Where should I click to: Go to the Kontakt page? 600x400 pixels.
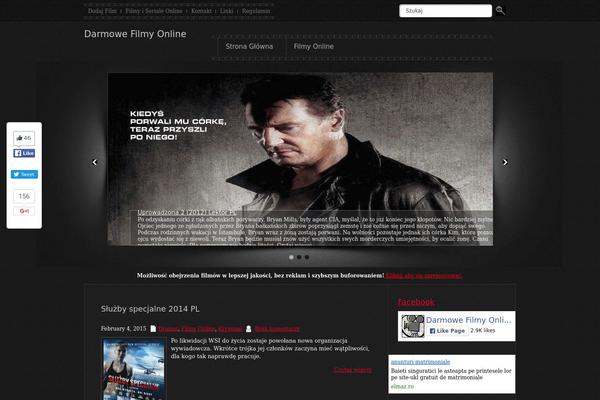(x=201, y=11)
